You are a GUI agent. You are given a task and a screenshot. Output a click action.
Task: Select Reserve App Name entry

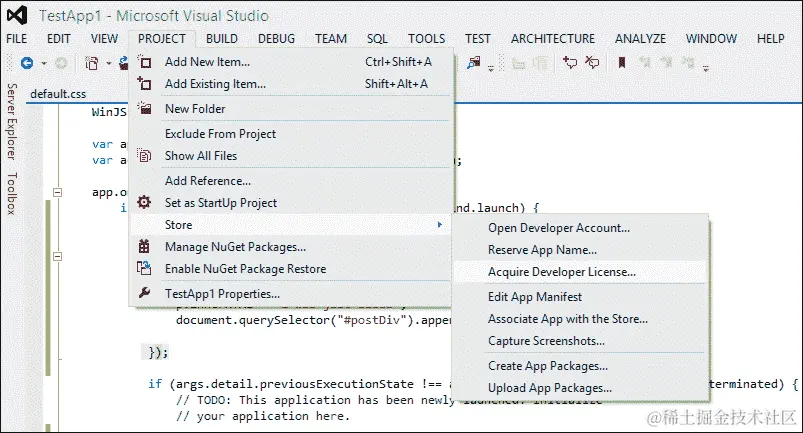(580, 250)
